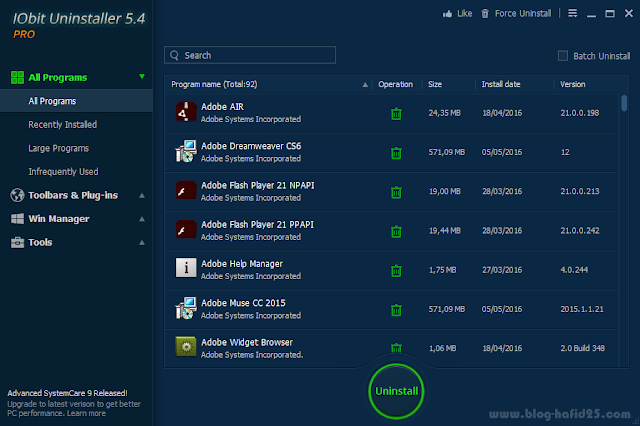Click the trash icon for Adobe Muse CC 2015

(x=396, y=310)
